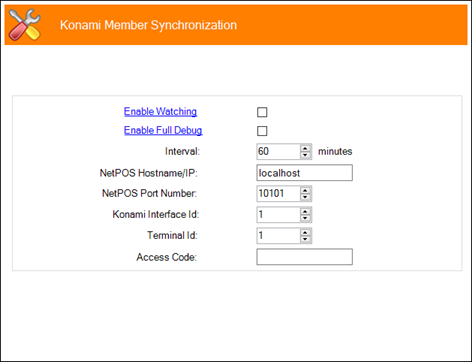The width and height of the screenshot is (472, 362).
Task: Click the Konami Member Synchronization title
Action: pos(148,25)
